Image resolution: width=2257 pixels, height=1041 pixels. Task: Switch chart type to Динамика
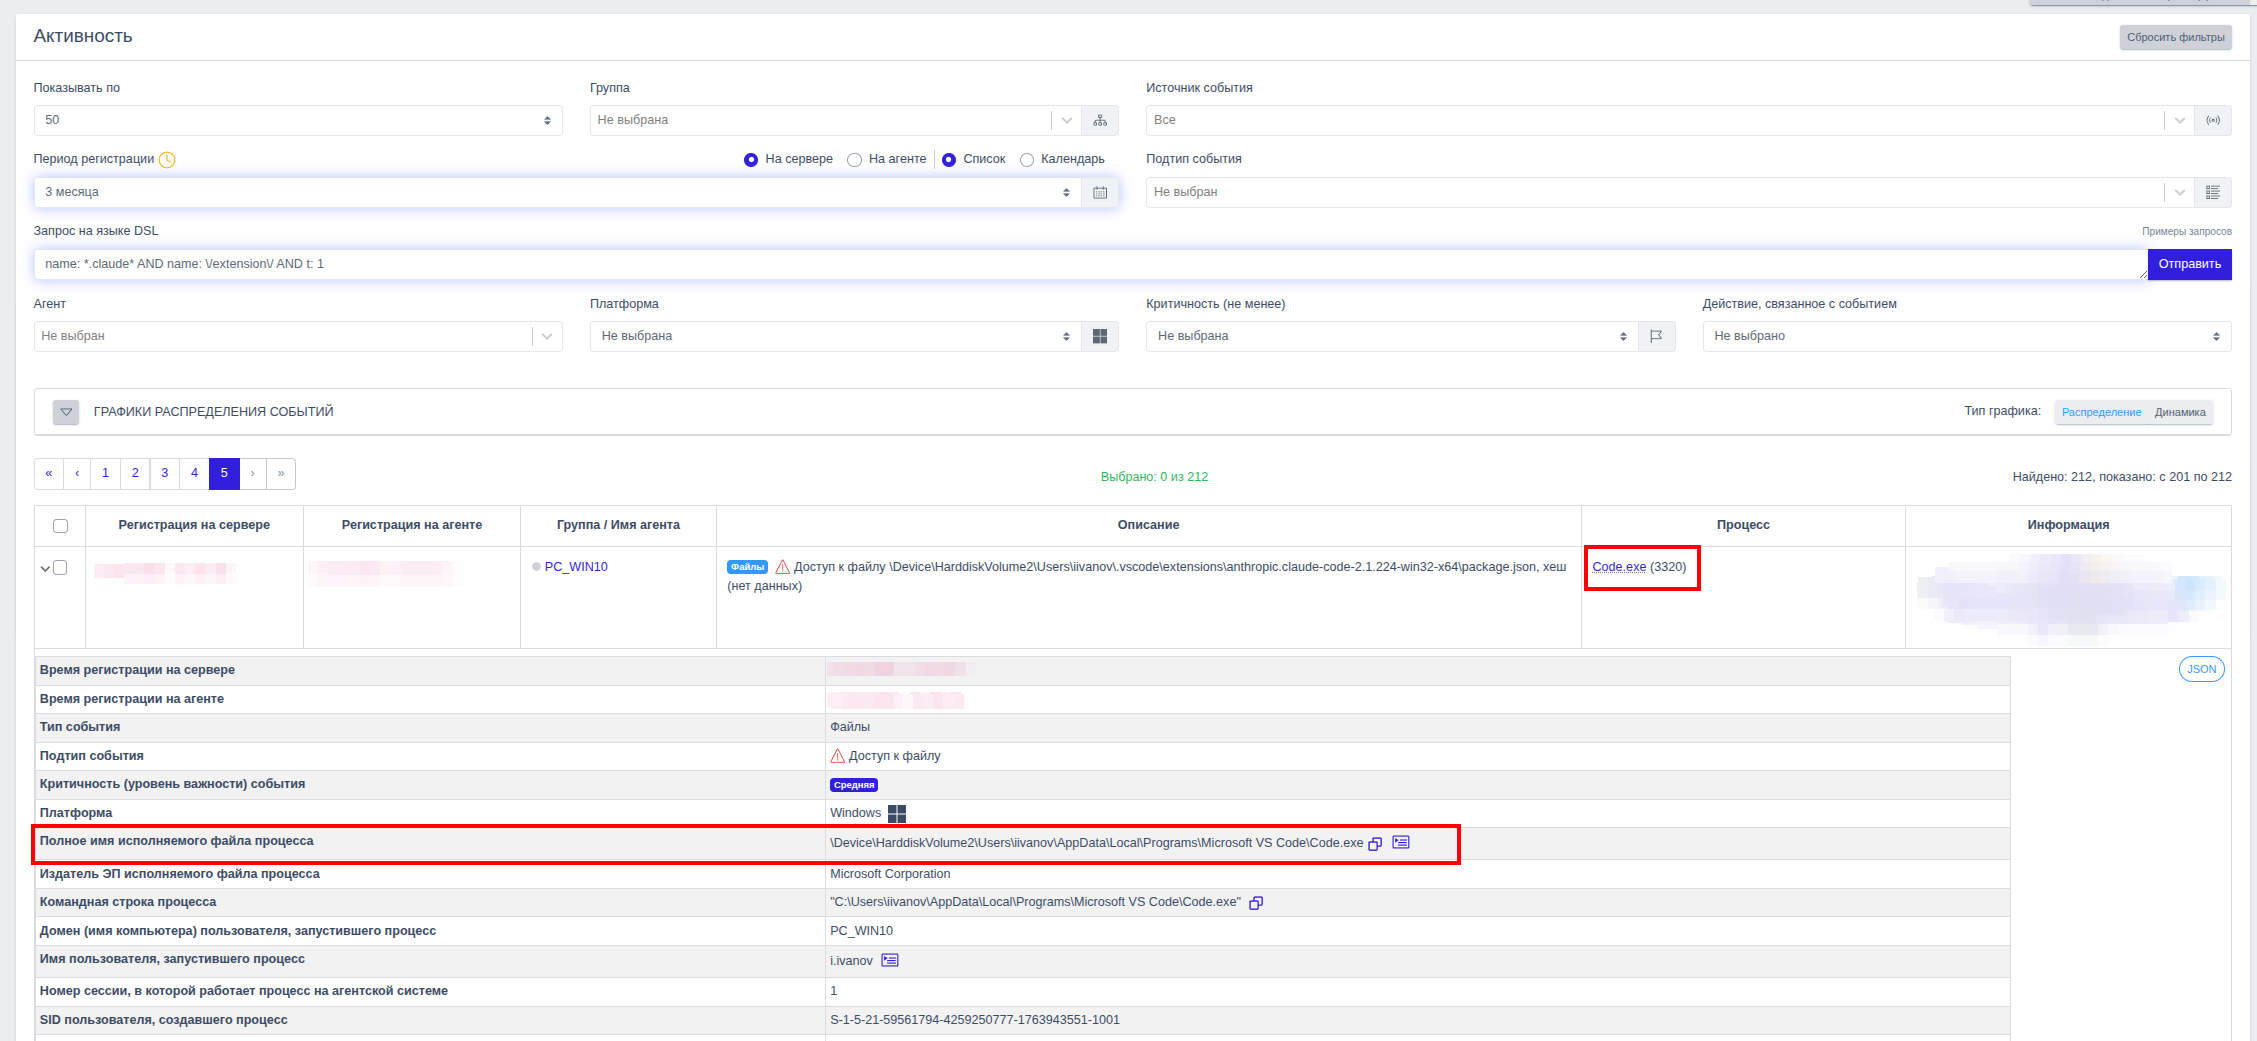coord(2180,412)
